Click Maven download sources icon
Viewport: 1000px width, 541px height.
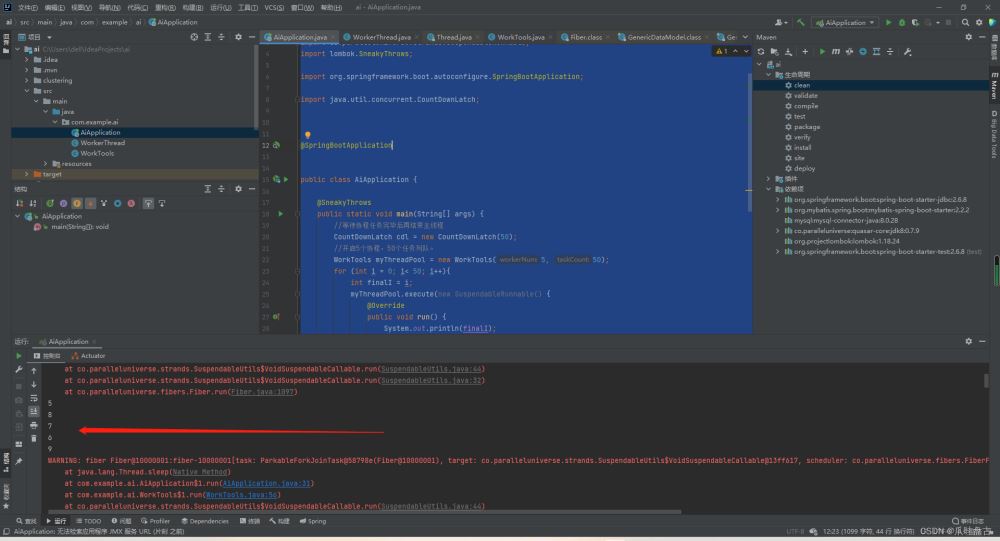788,52
